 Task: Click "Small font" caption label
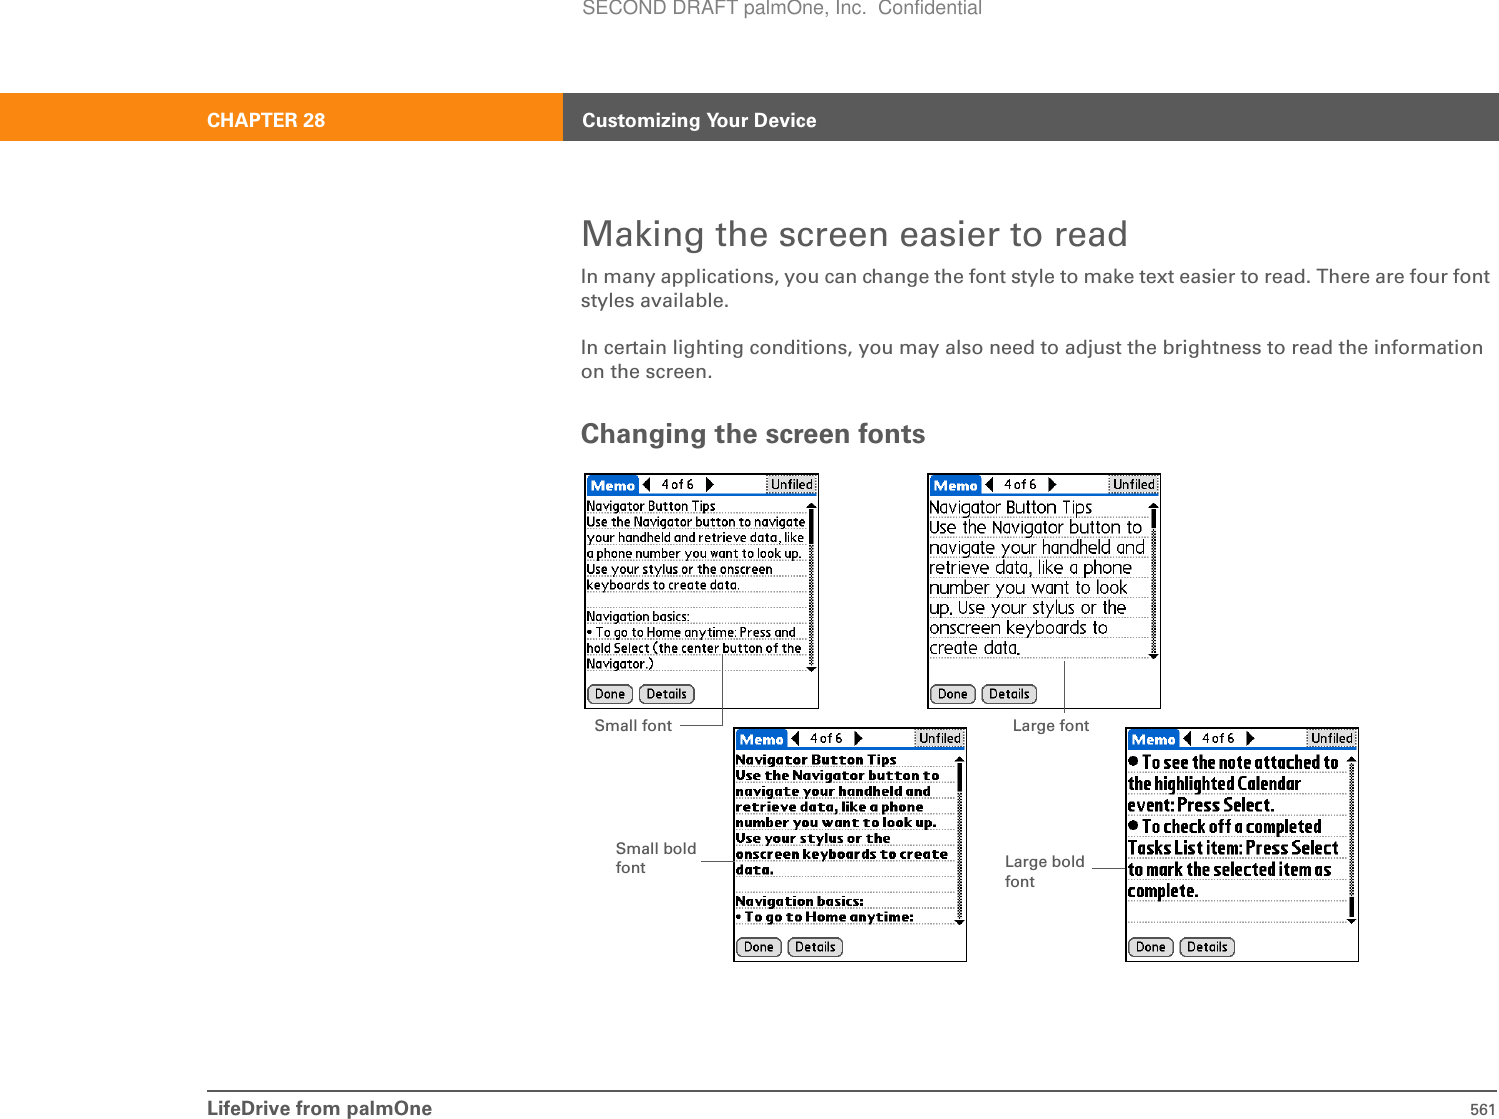click(633, 726)
